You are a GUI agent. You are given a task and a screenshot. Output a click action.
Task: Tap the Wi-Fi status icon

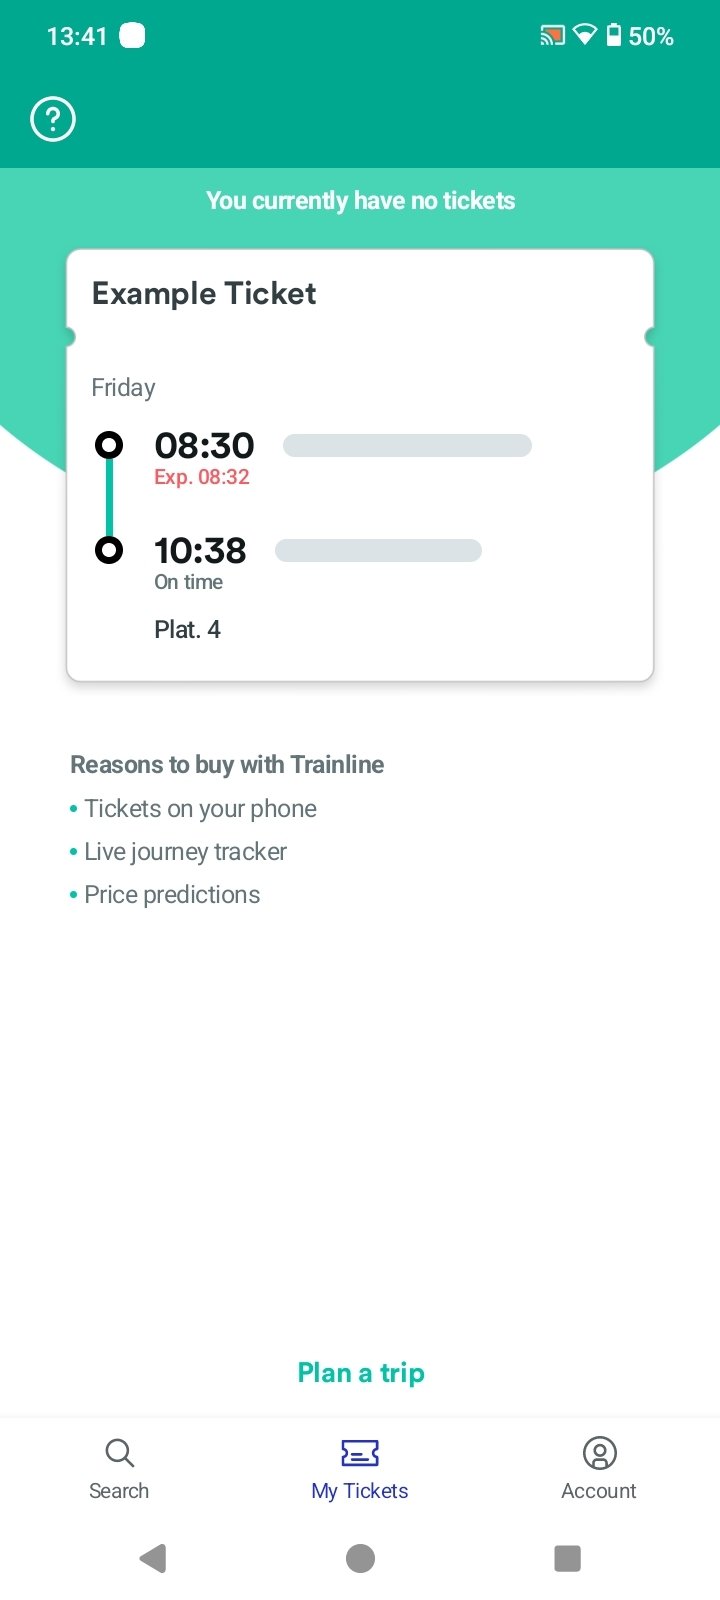(585, 36)
